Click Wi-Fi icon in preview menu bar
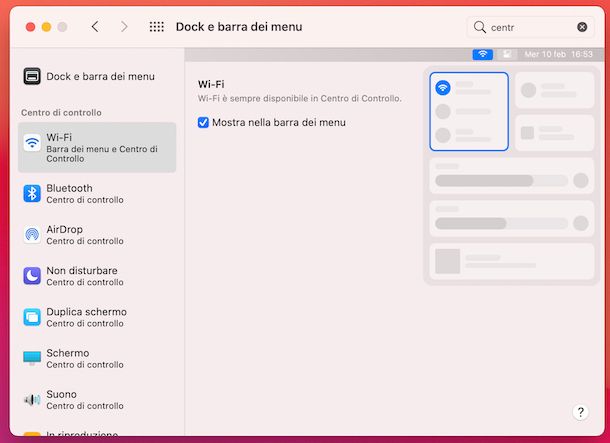This screenshot has width=610, height=443. click(483, 54)
